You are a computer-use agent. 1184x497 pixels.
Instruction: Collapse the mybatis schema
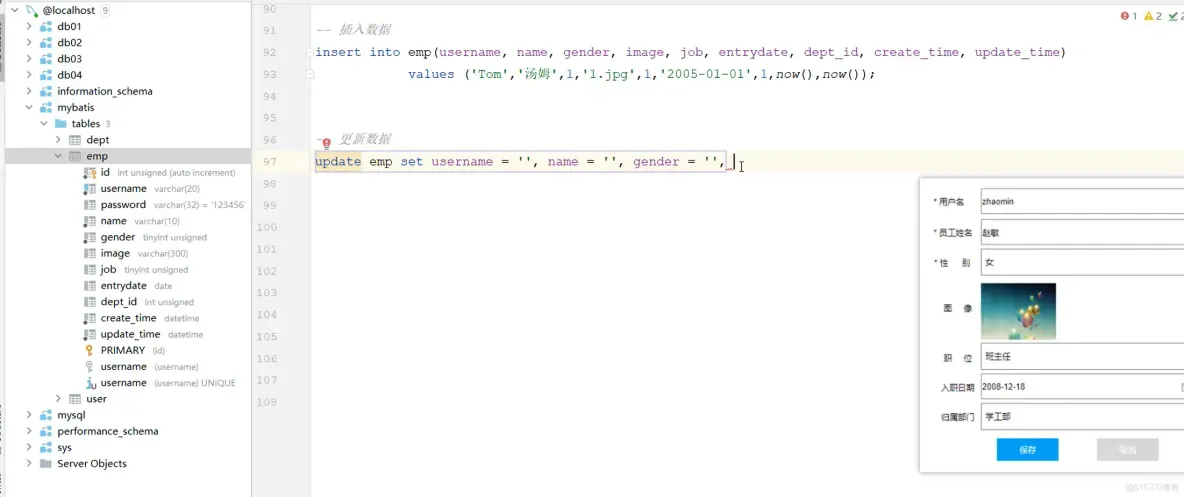pyautogui.click(x=29, y=107)
